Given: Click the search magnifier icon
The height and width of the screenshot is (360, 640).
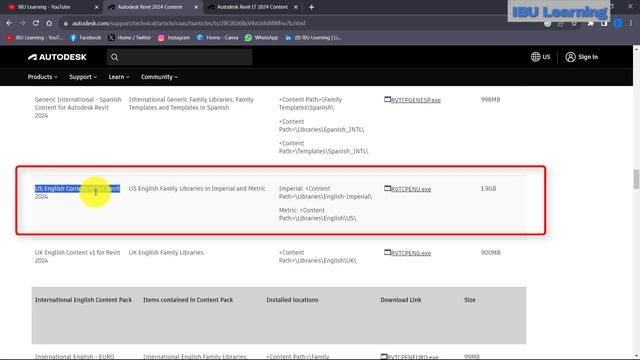Looking at the screenshot, I should (115, 57).
